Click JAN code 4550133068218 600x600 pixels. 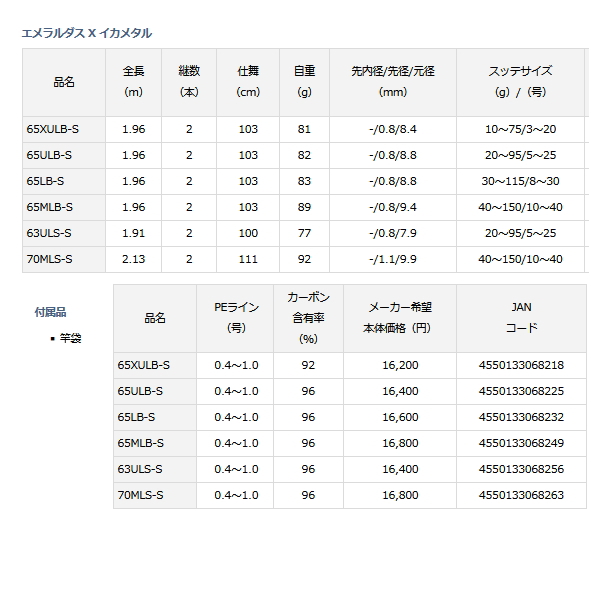pyautogui.click(x=521, y=365)
